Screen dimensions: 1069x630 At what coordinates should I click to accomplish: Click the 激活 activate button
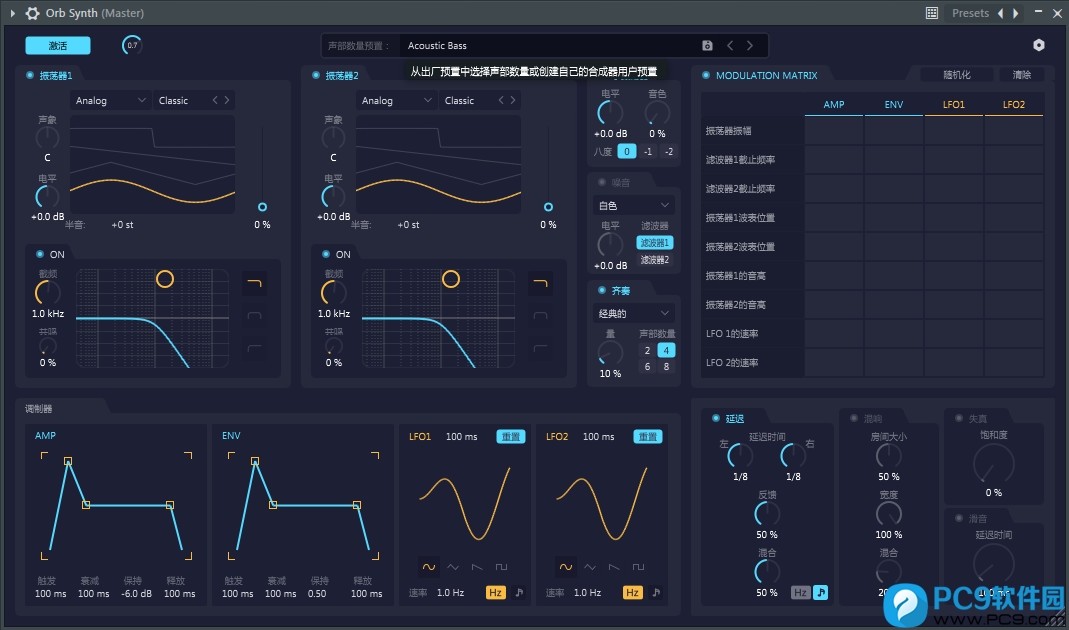[x=58, y=46]
